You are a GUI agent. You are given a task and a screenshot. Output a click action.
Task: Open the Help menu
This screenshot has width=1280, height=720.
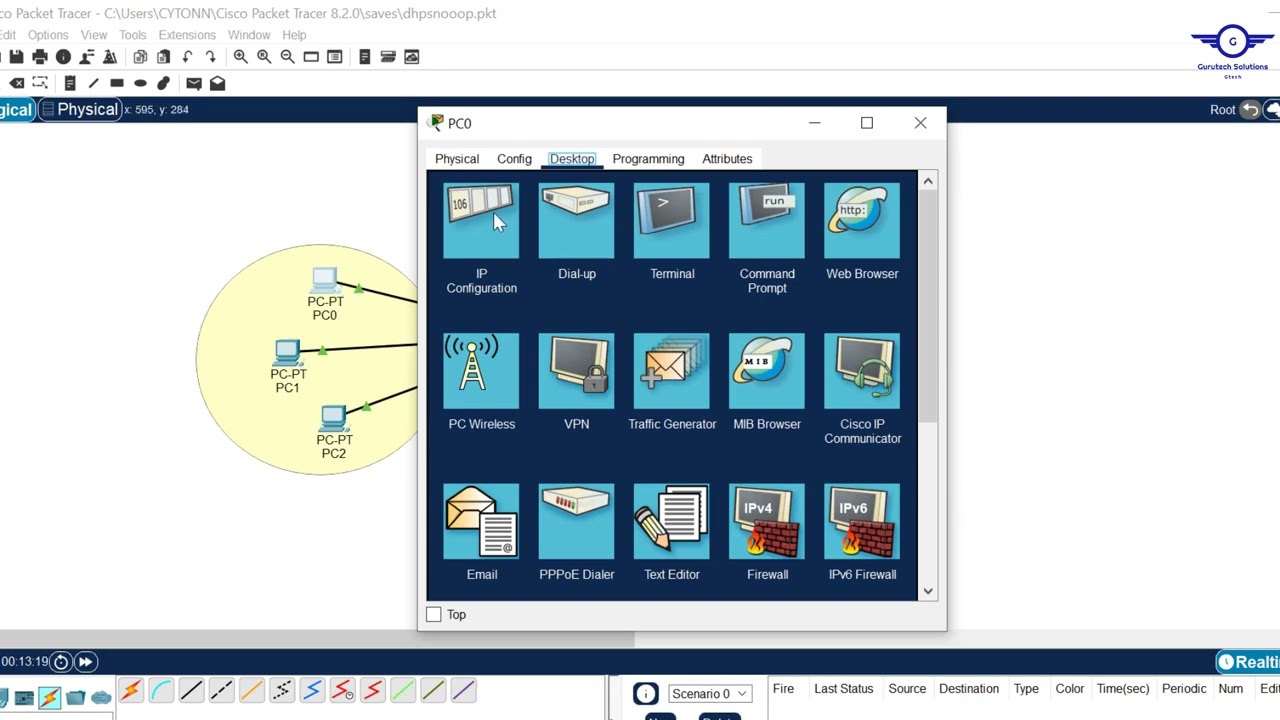[x=294, y=35]
